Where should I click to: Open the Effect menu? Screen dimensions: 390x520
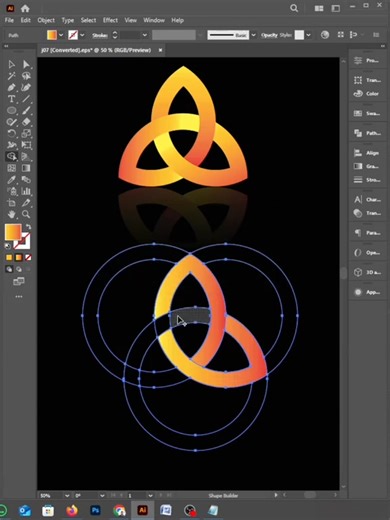110,20
